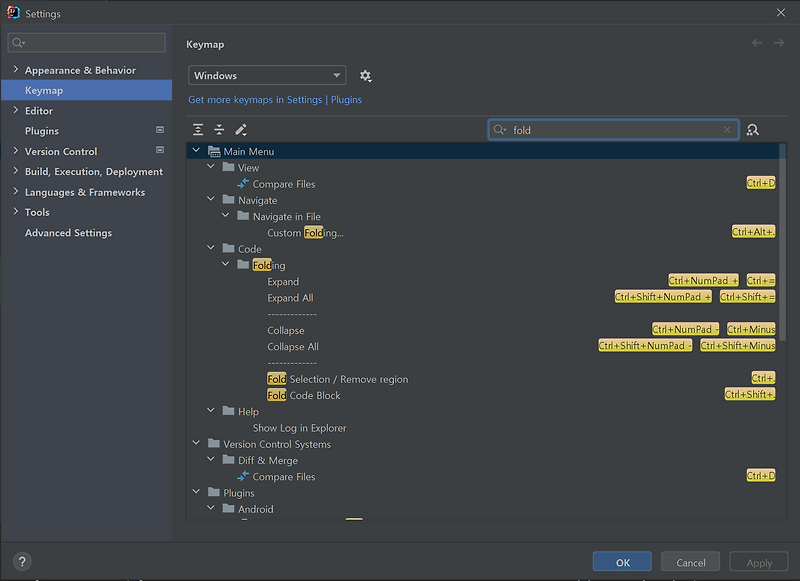Expand the Plugins tree node
The image size is (800, 581).
[x=196, y=492]
